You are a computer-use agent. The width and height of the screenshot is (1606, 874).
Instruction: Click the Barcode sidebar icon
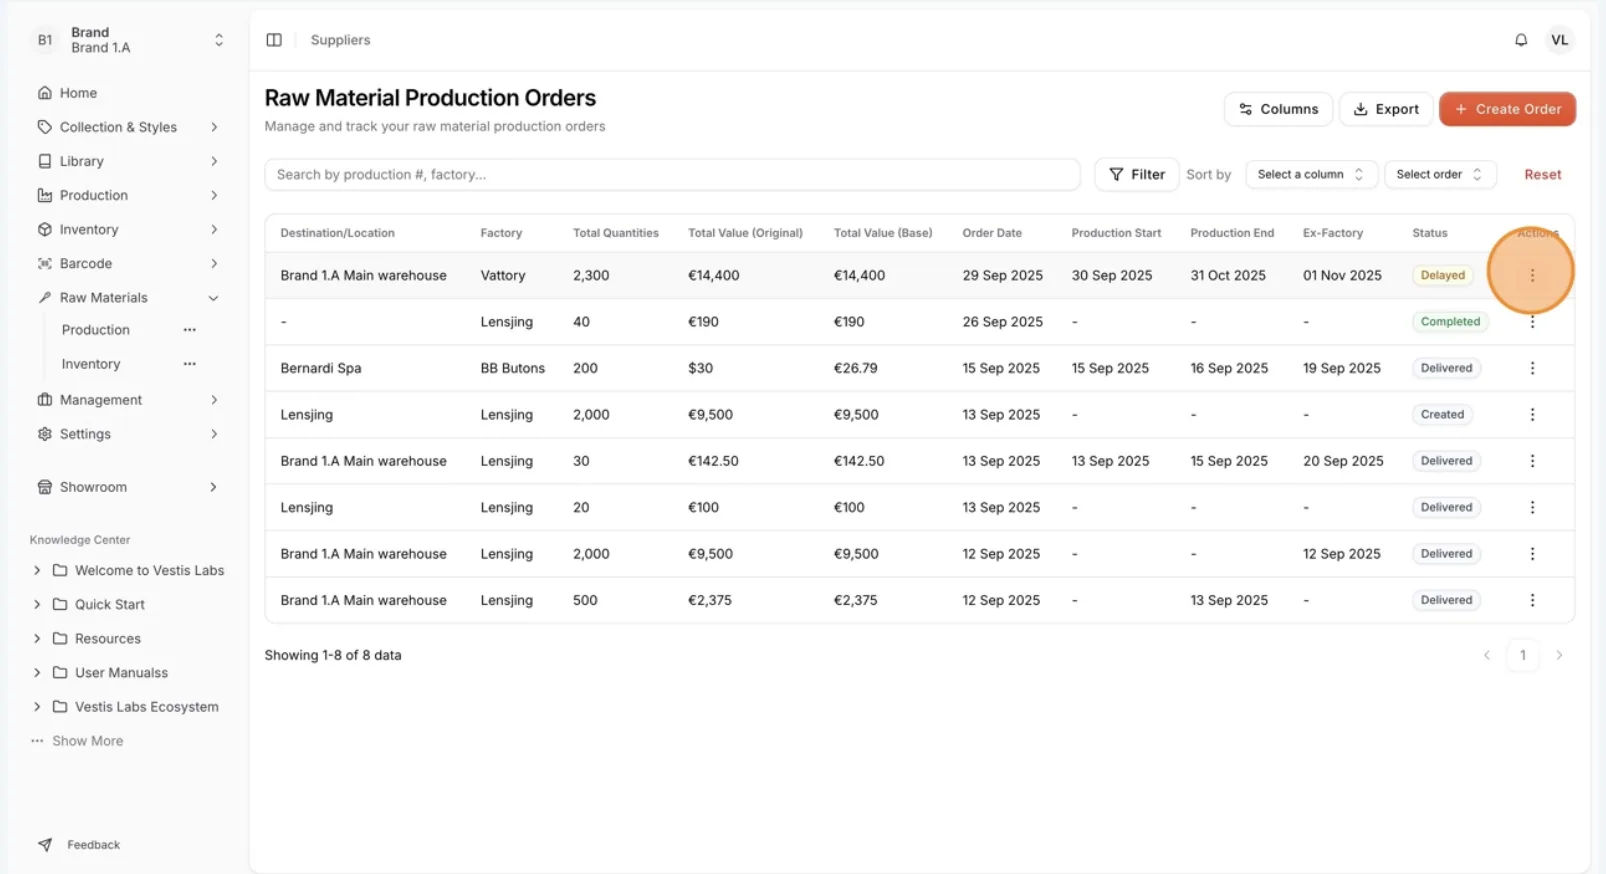[x=44, y=264]
